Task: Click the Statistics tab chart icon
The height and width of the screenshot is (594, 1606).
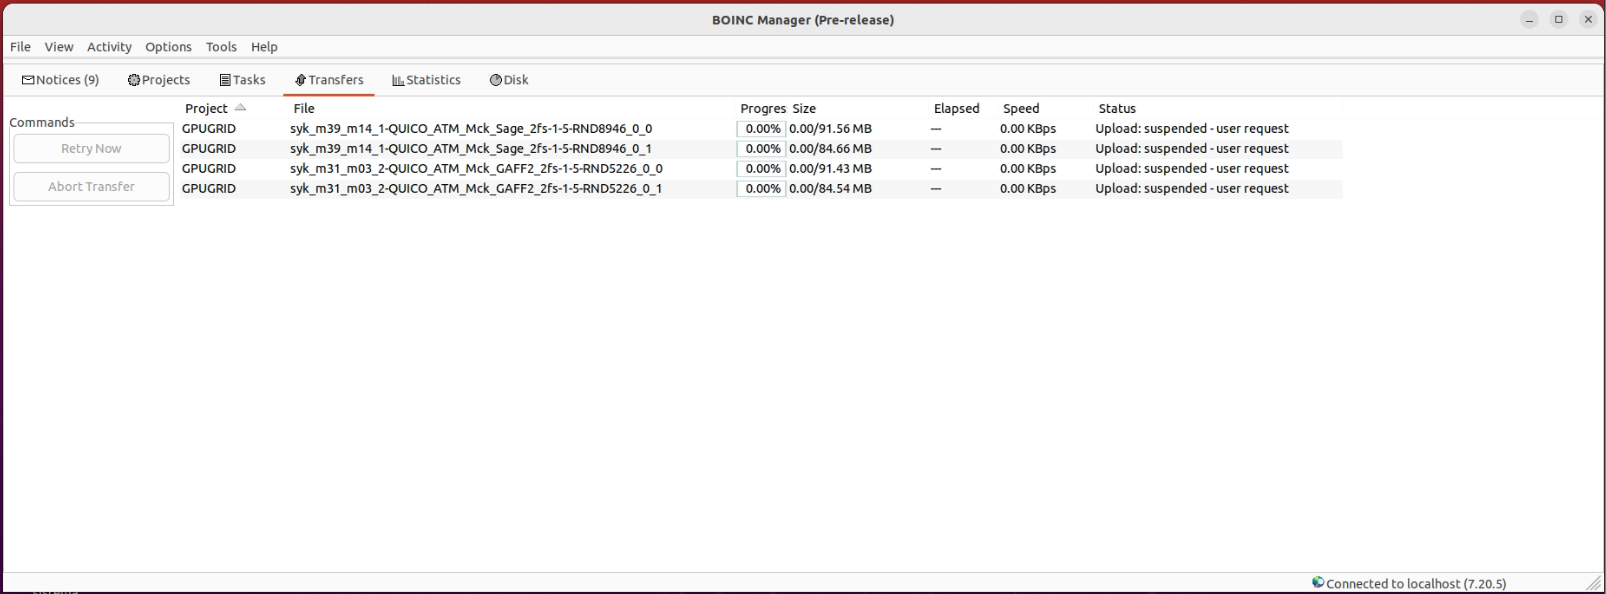Action: pos(398,80)
